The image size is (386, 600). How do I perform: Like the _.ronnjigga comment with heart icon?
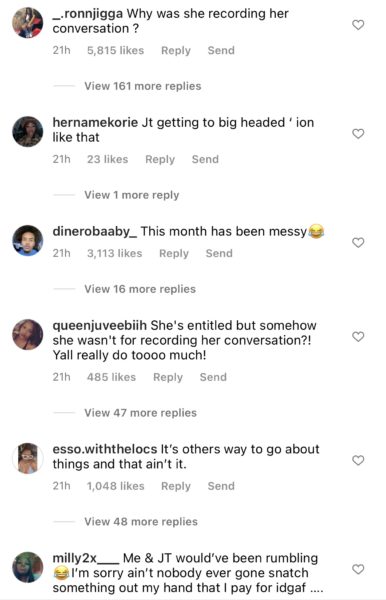[358, 25]
